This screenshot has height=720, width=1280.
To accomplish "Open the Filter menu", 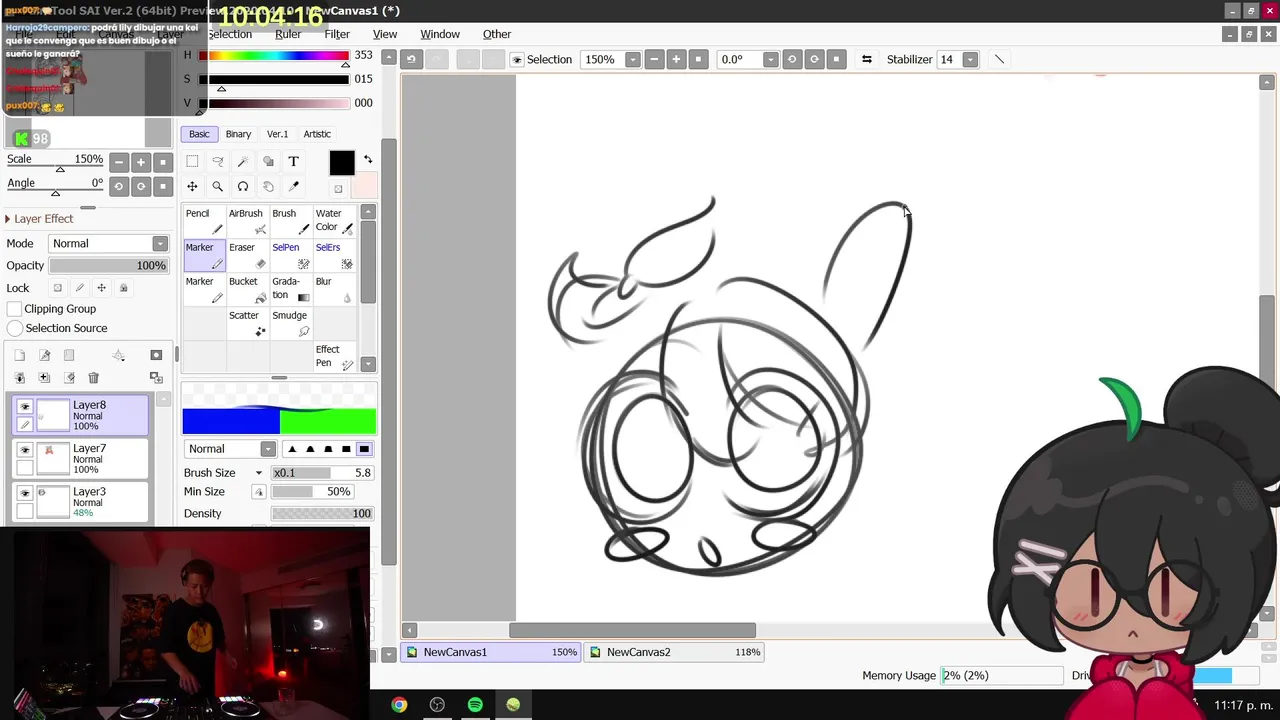I will [337, 34].
